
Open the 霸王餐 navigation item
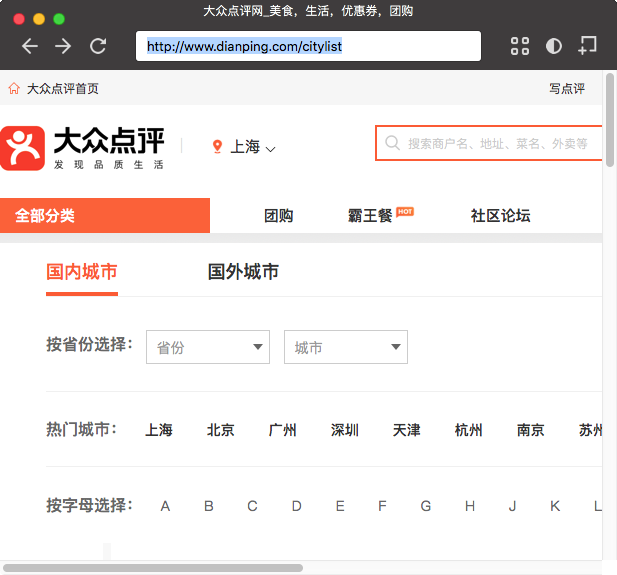(370, 216)
